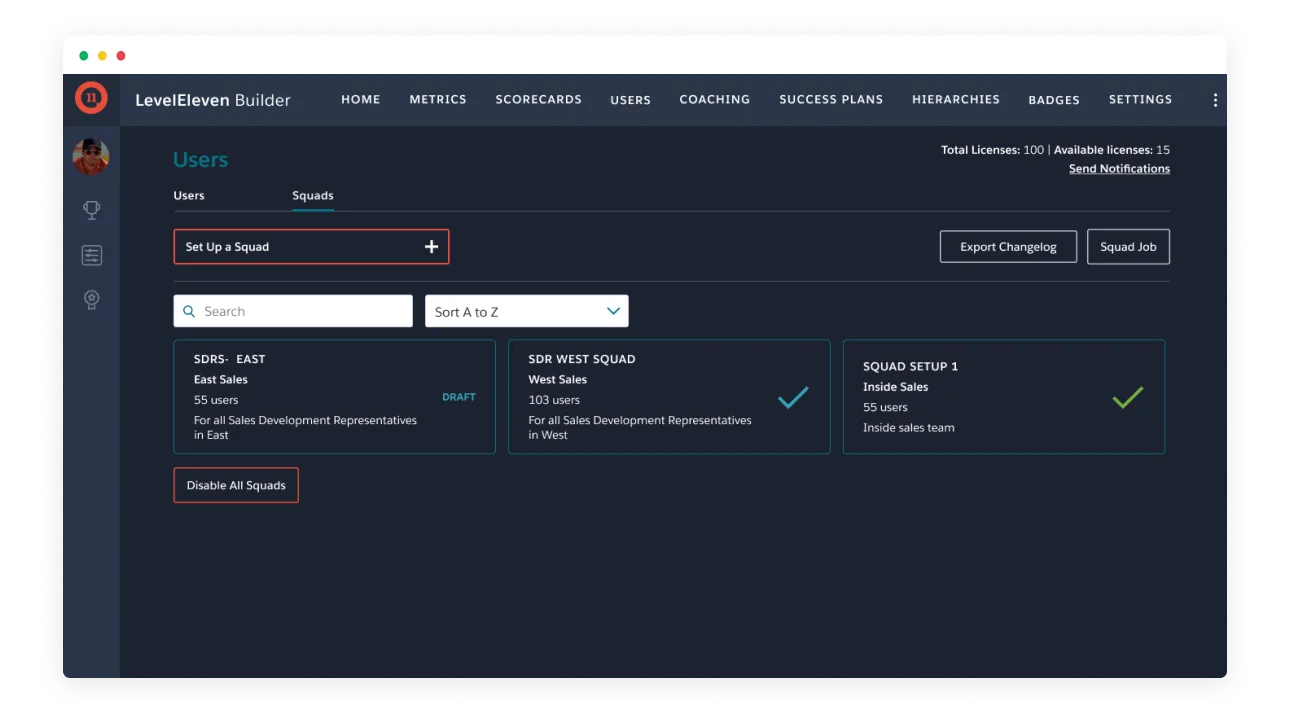Open USERS in the top navigation
1290x713 pixels.
click(x=630, y=100)
